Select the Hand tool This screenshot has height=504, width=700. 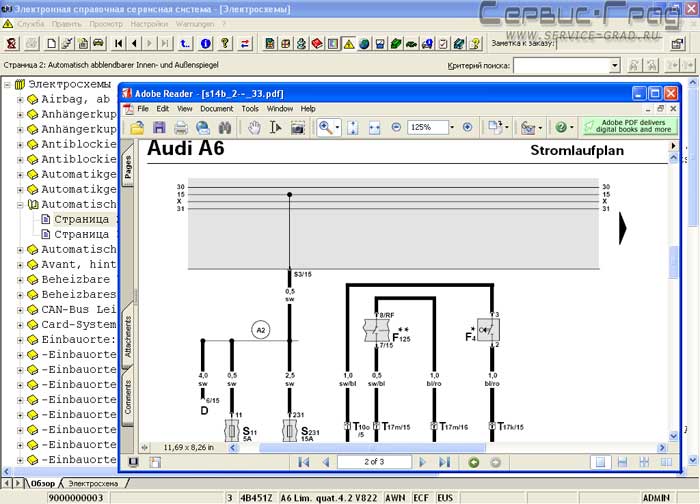[254, 128]
